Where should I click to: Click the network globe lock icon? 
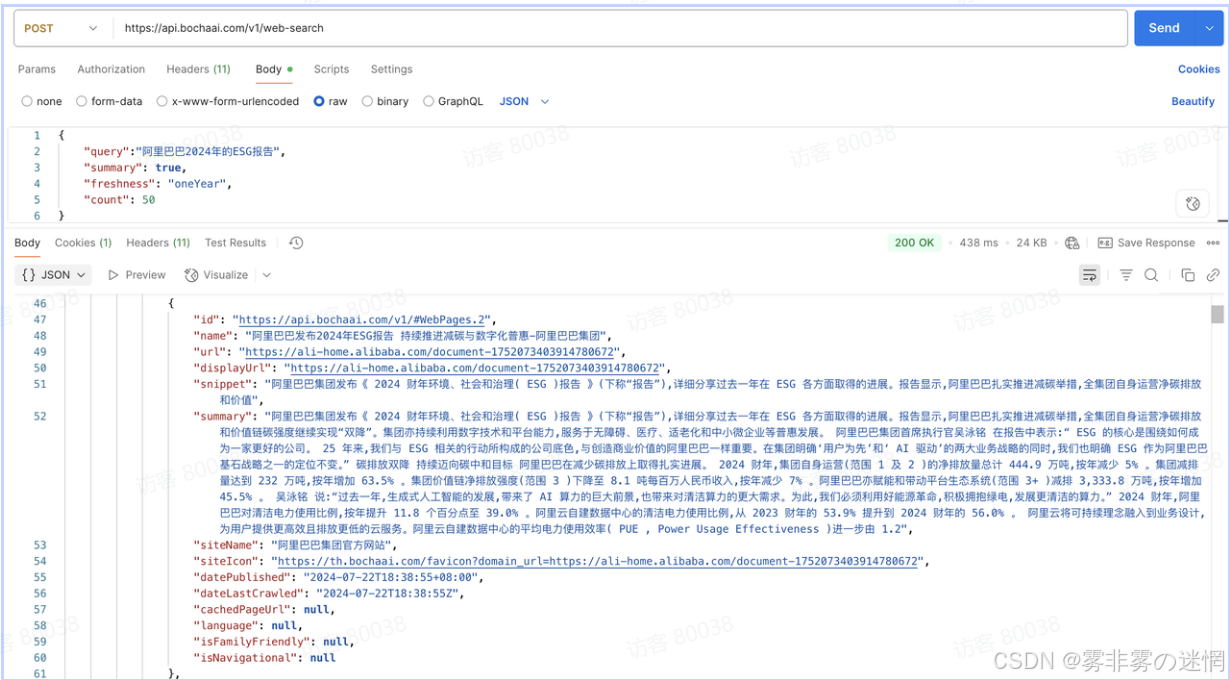[x=1072, y=243]
